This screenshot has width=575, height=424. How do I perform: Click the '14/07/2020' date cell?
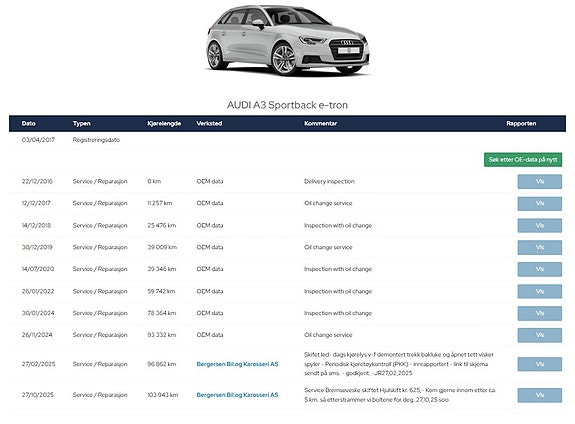point(38,269)
